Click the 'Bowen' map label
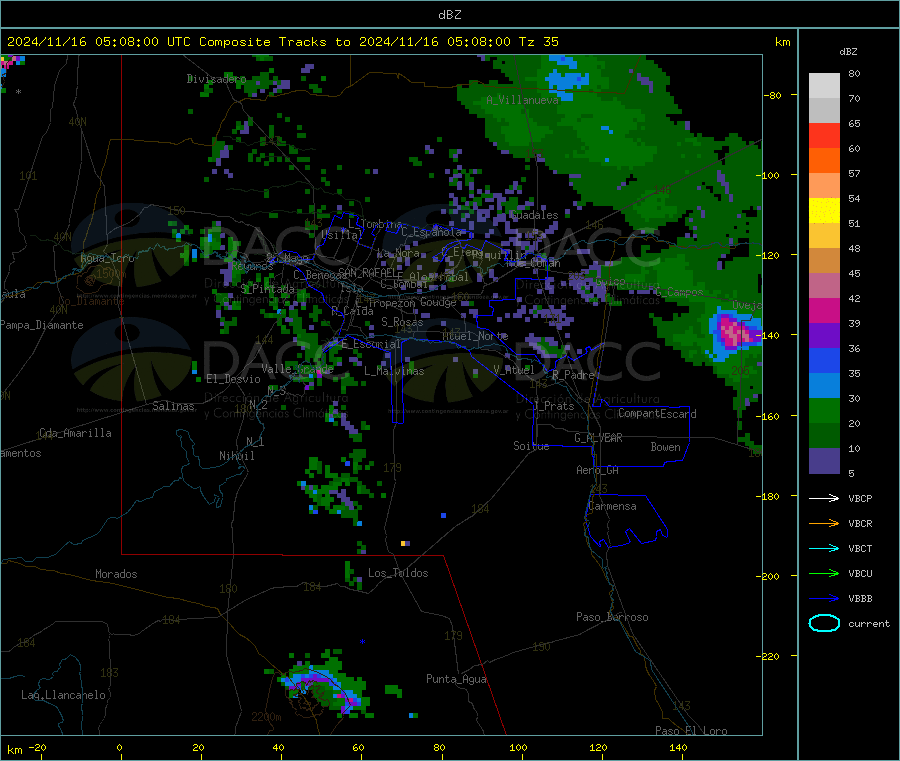 [x=665, y=447]
